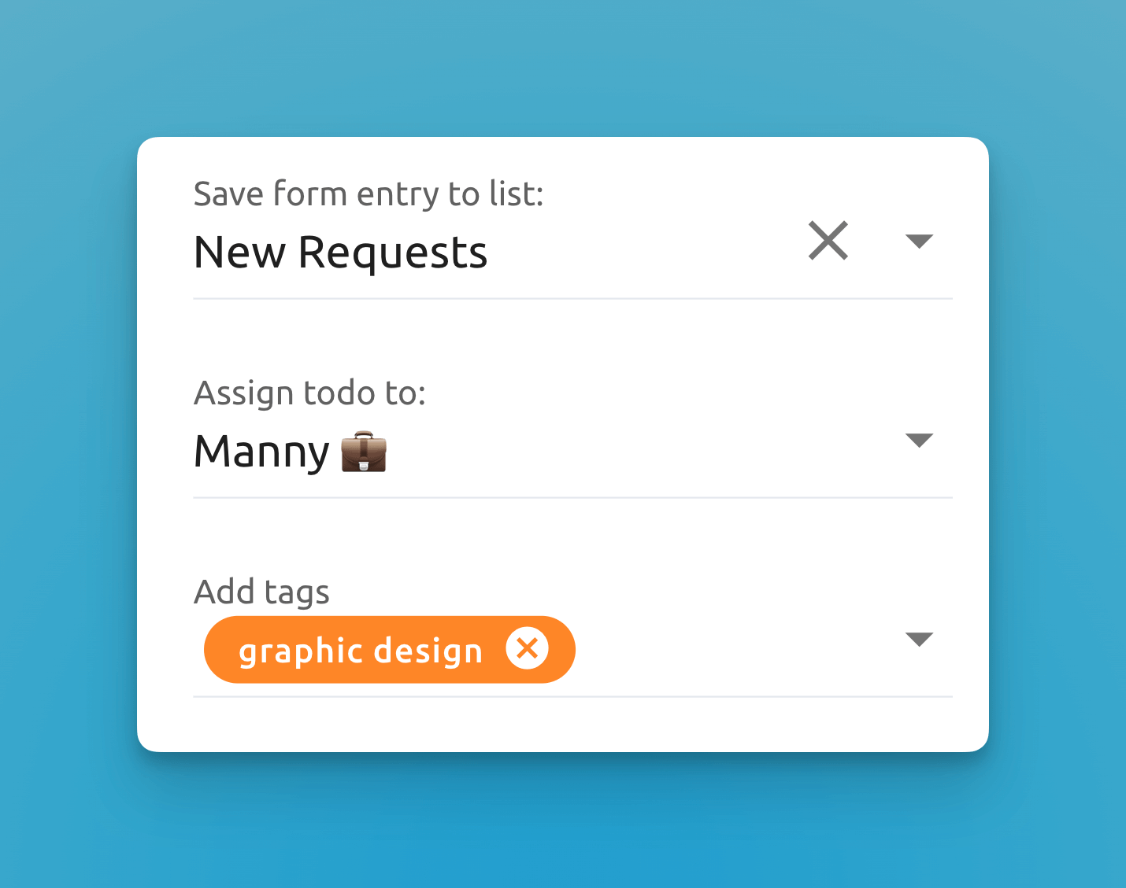Expand the Assign todo to dropdown arrow
Screen dimensions: 1126x888
coord(918,440)
